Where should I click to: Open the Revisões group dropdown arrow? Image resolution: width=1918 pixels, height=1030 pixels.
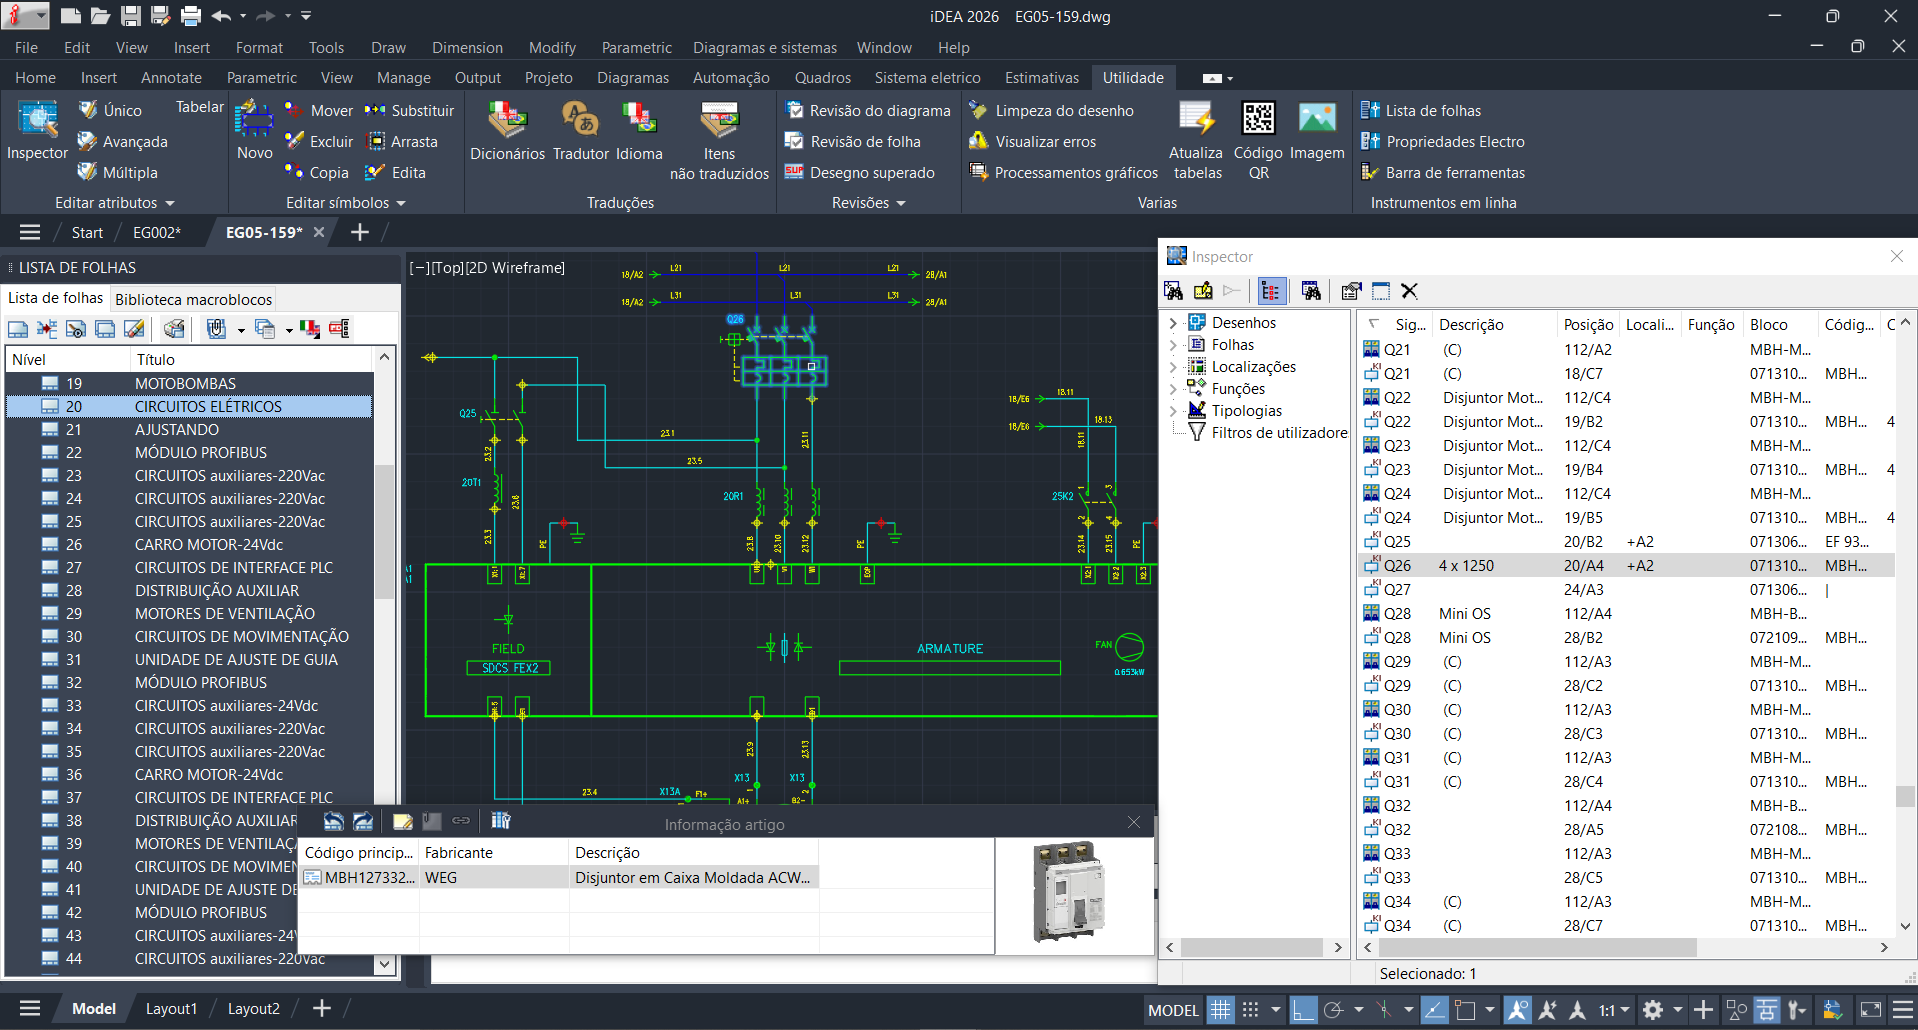tap(901, 203)
